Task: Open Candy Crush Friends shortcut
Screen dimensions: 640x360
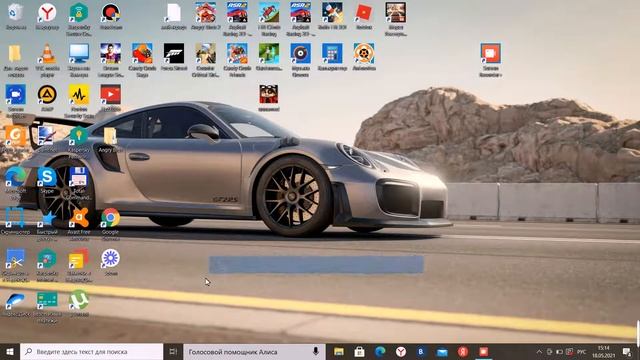Action: pyautogui.click(x=237, y=53)
